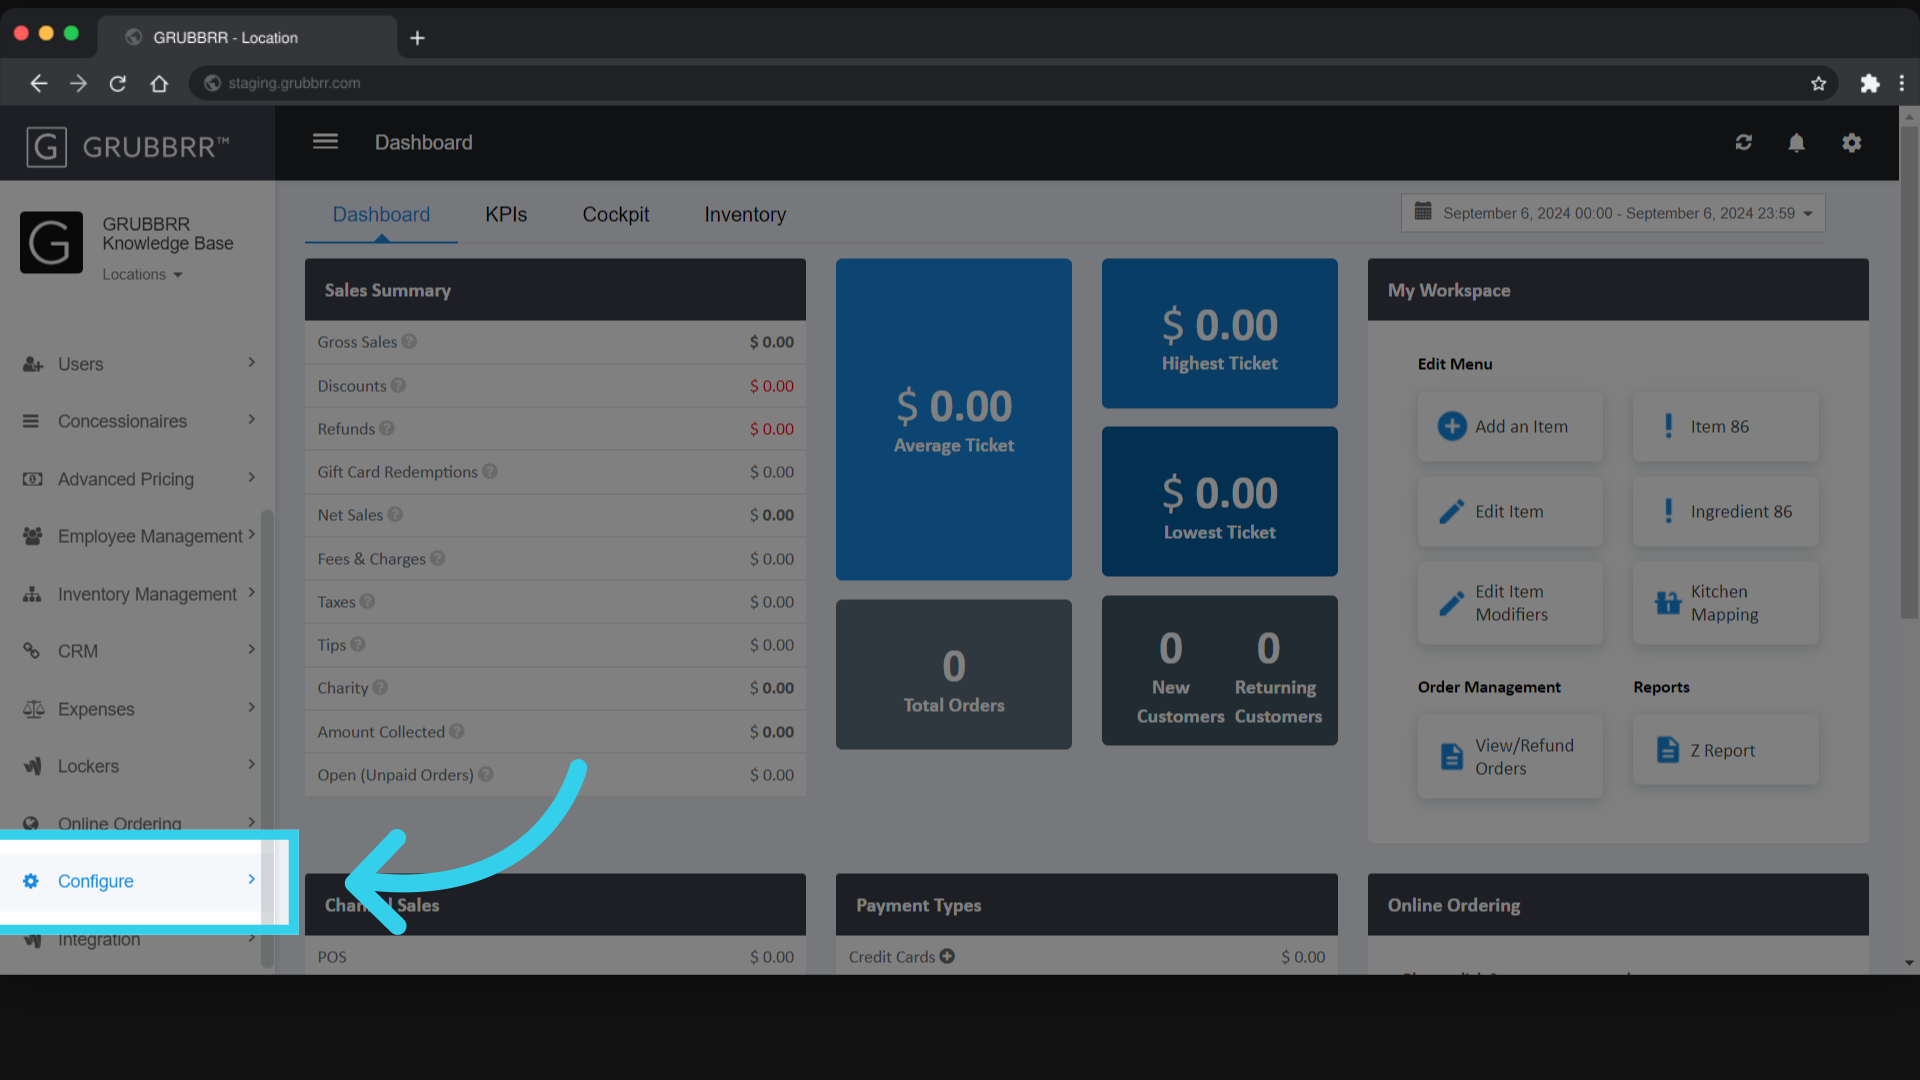1920x1080 pixels.
Task: Click the Discounts help icon
Action: pyautogui.click(x=398, y=385)
